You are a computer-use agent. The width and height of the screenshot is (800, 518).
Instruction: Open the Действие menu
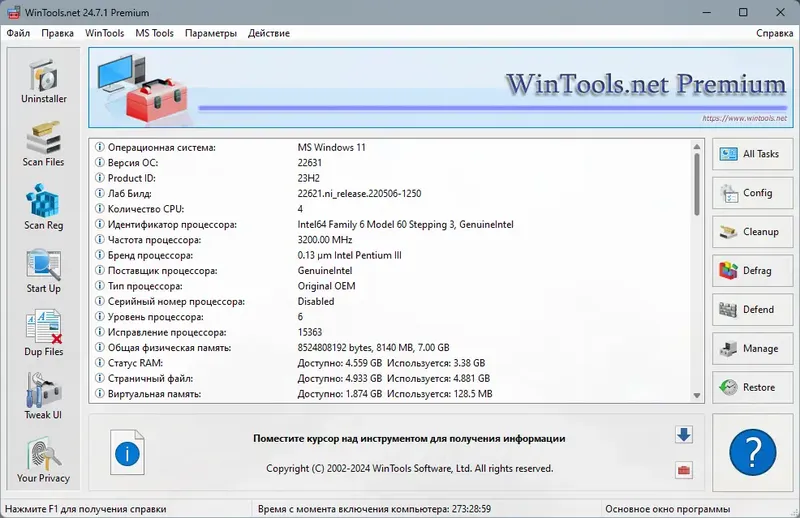pyautogui.click(x=268, y=33)
